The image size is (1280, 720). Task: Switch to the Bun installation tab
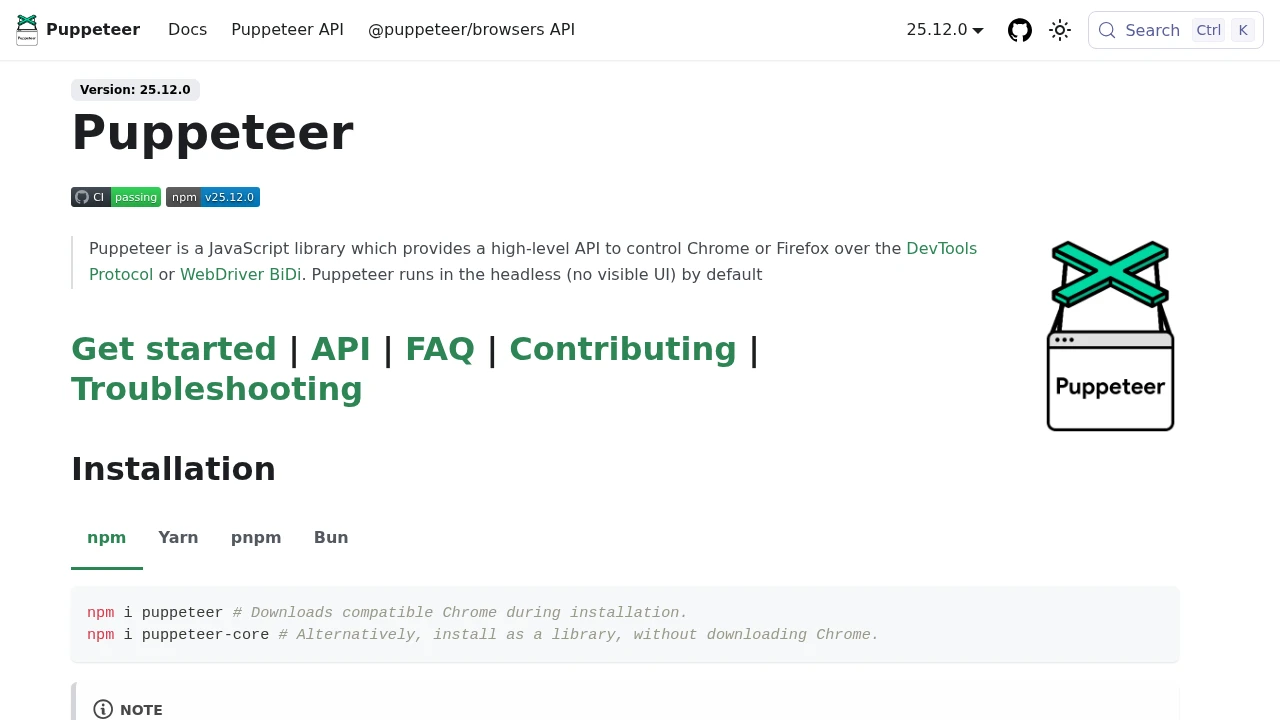331,538
